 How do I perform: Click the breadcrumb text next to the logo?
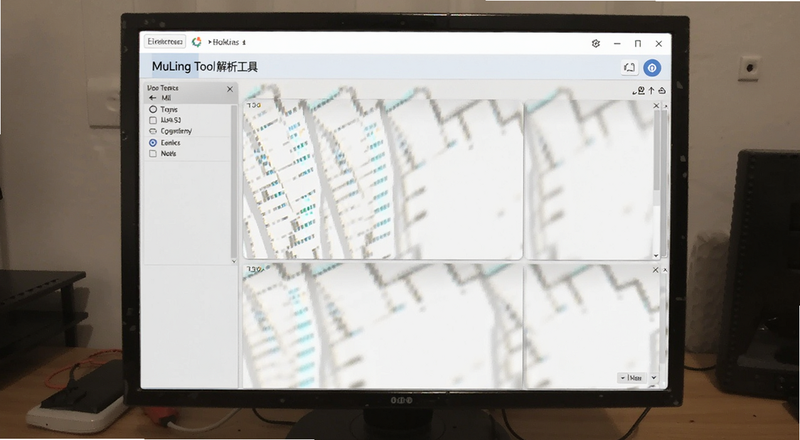[227, 42]
